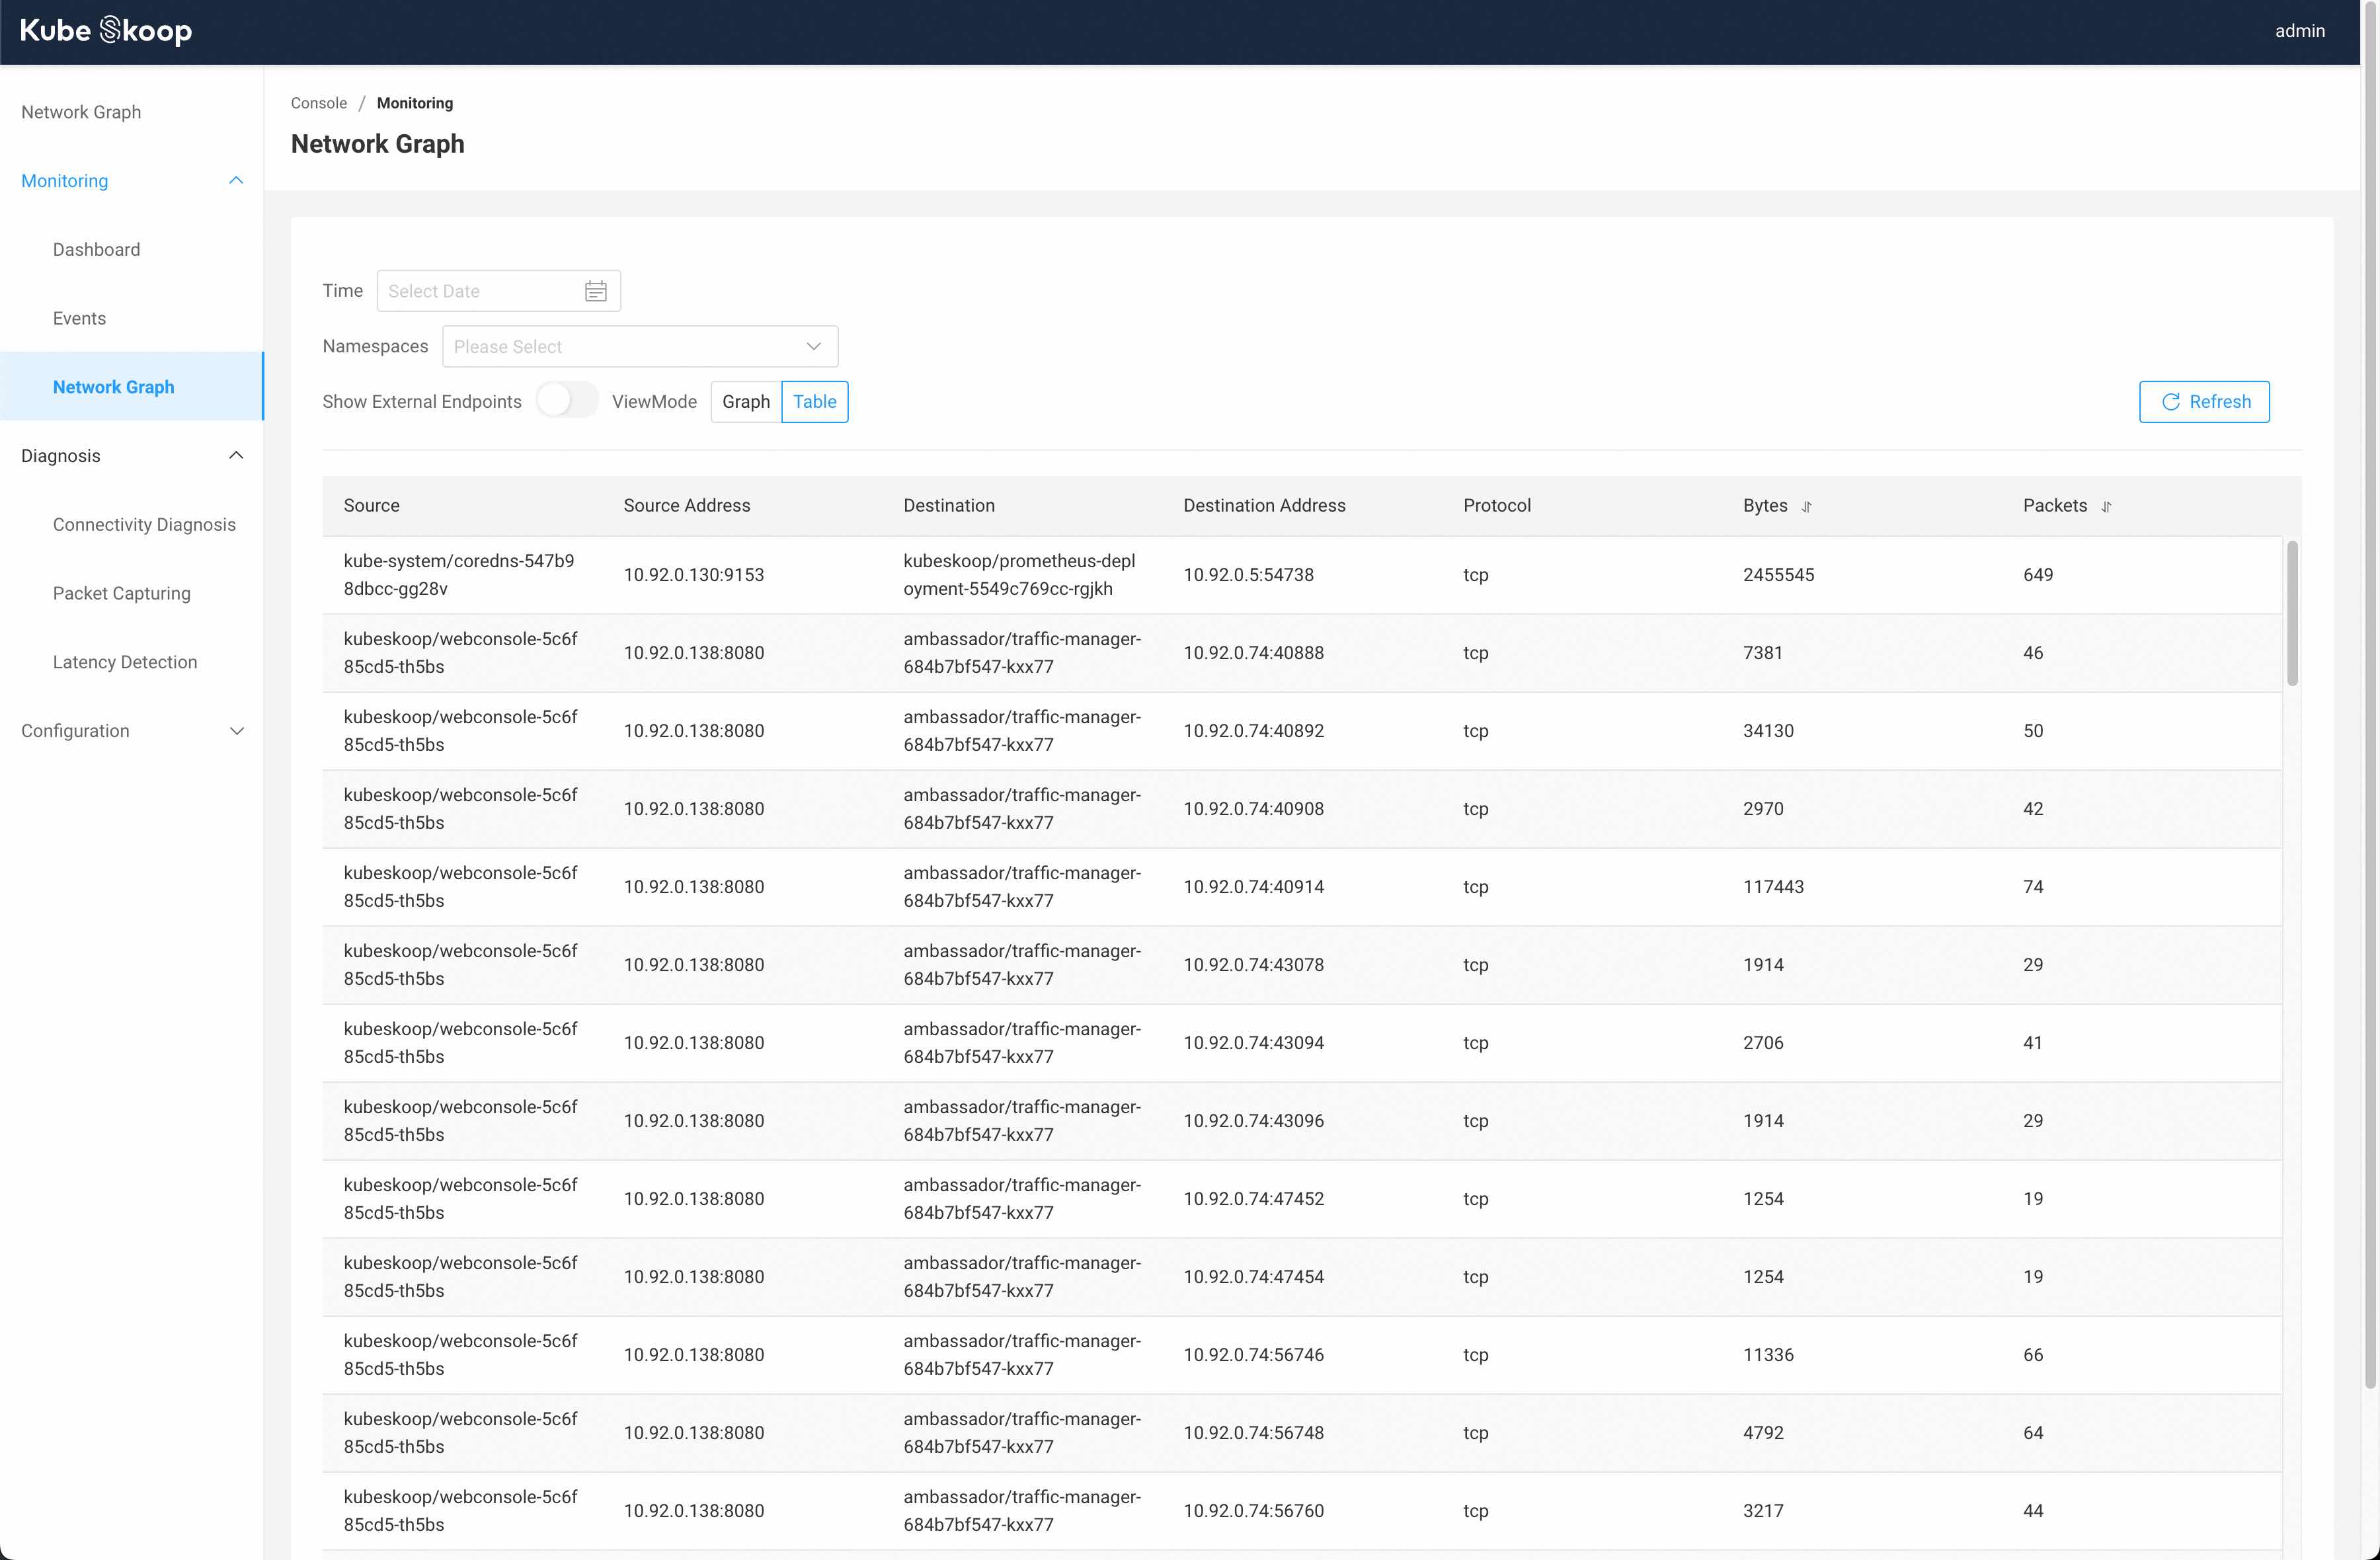The width and height of the screenshot is (2380, 1560).
Task: Open Events page in sidebar
Action: point(79,319)
